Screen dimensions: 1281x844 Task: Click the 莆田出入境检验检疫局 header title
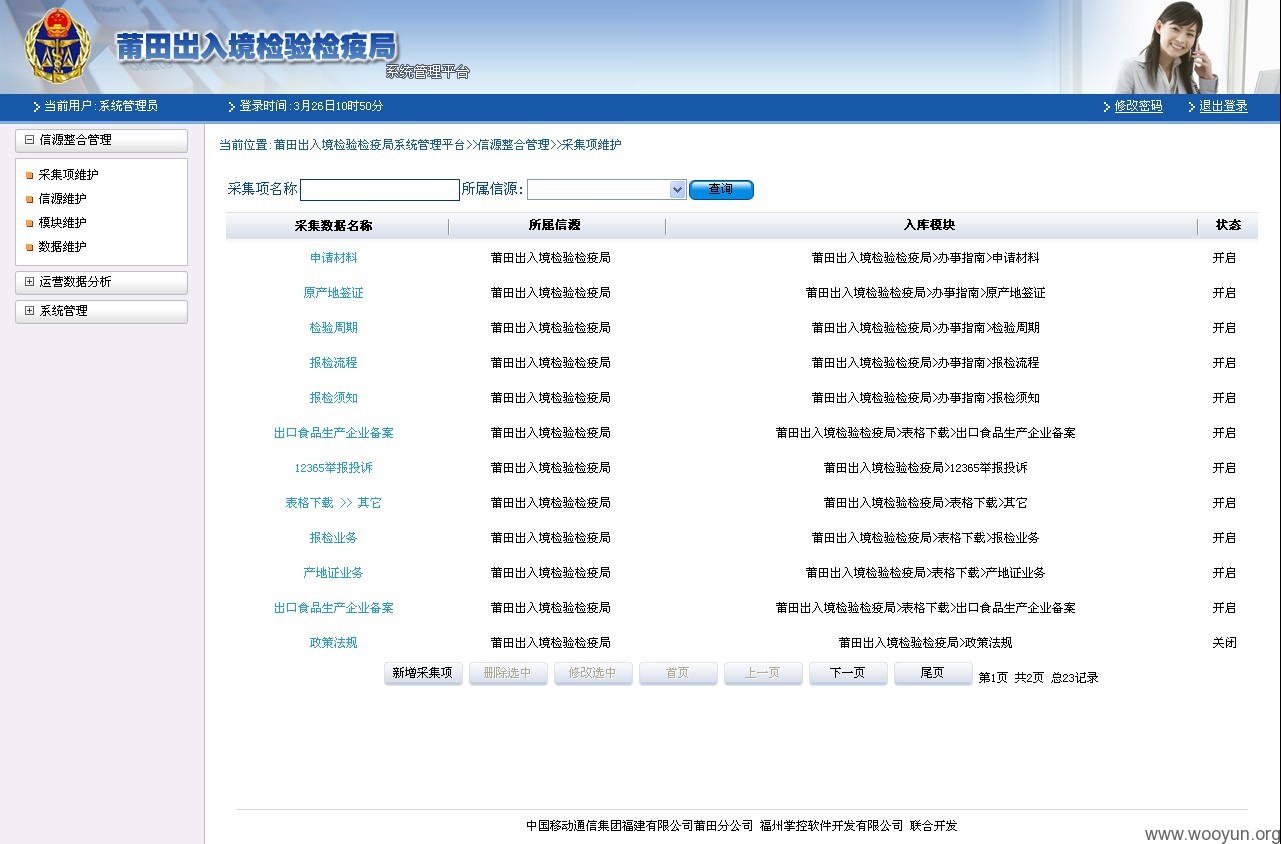pos(257,47)
